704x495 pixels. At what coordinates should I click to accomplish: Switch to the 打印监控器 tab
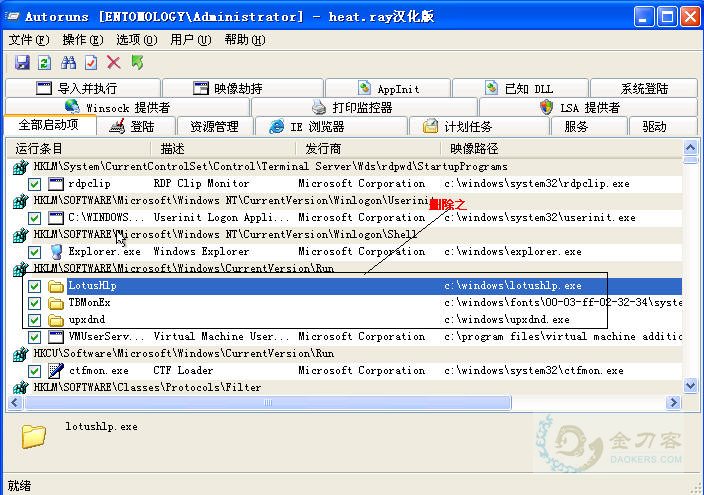(x=364, y=107)
